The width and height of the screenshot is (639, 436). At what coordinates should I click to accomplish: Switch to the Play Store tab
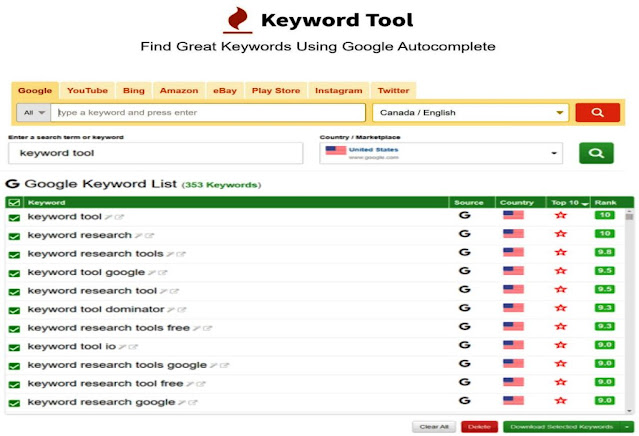(276, 90)
